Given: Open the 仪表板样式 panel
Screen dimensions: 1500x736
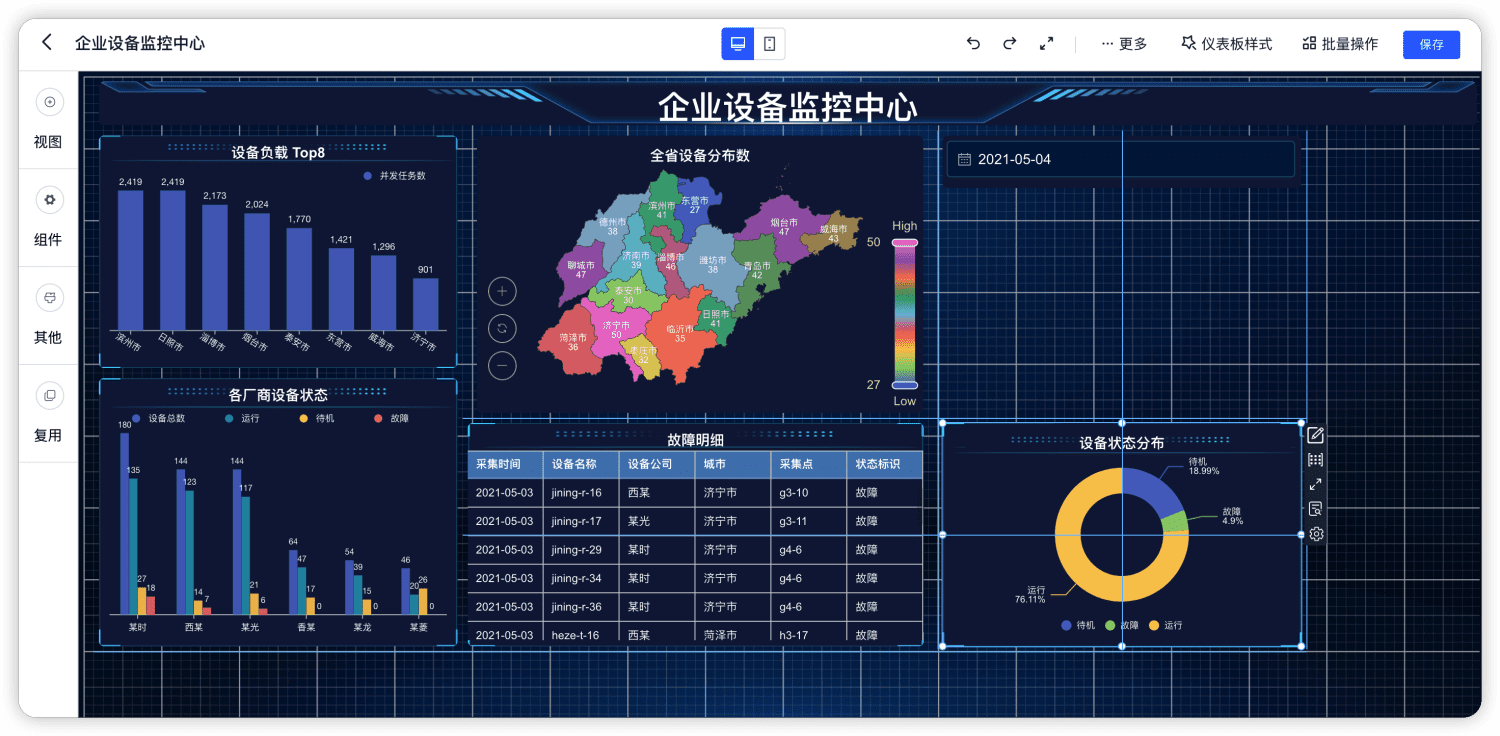Looking at the screenshot, I should coord(1225,44).
